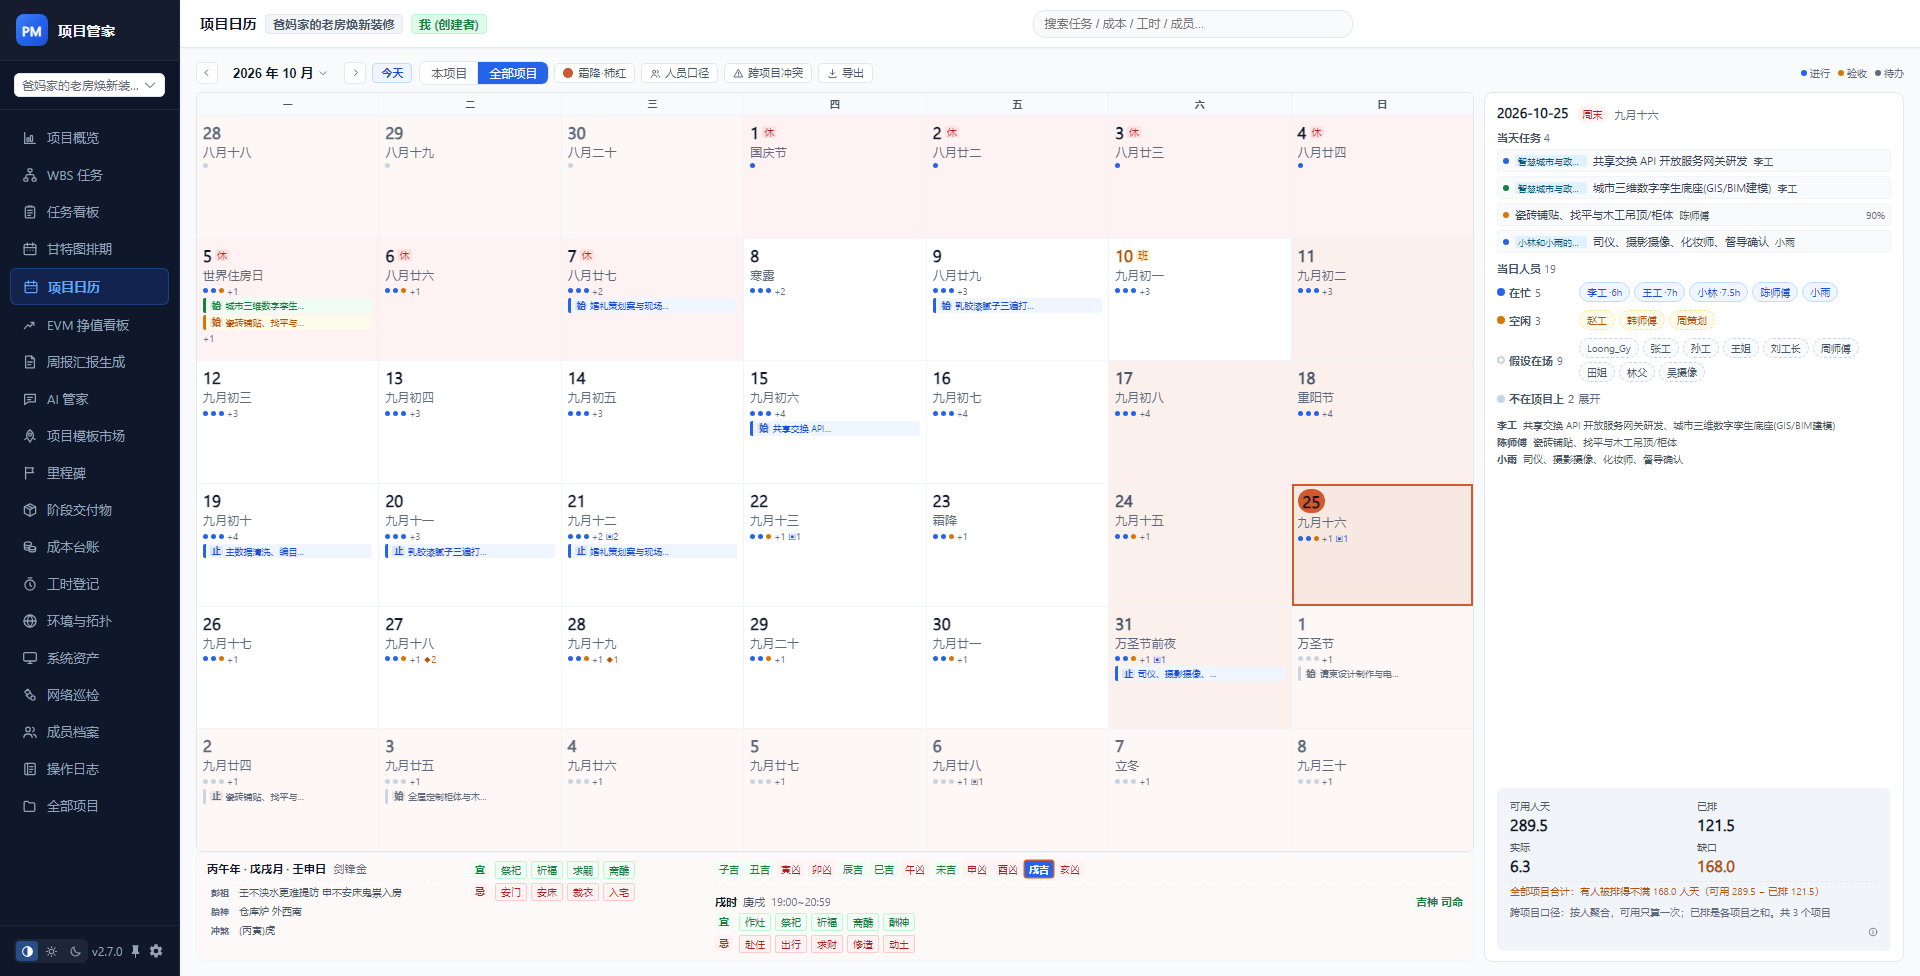Click the pin icon beside v2.7.0
The width and height of the screenshot is (1920, 976).
135,951
